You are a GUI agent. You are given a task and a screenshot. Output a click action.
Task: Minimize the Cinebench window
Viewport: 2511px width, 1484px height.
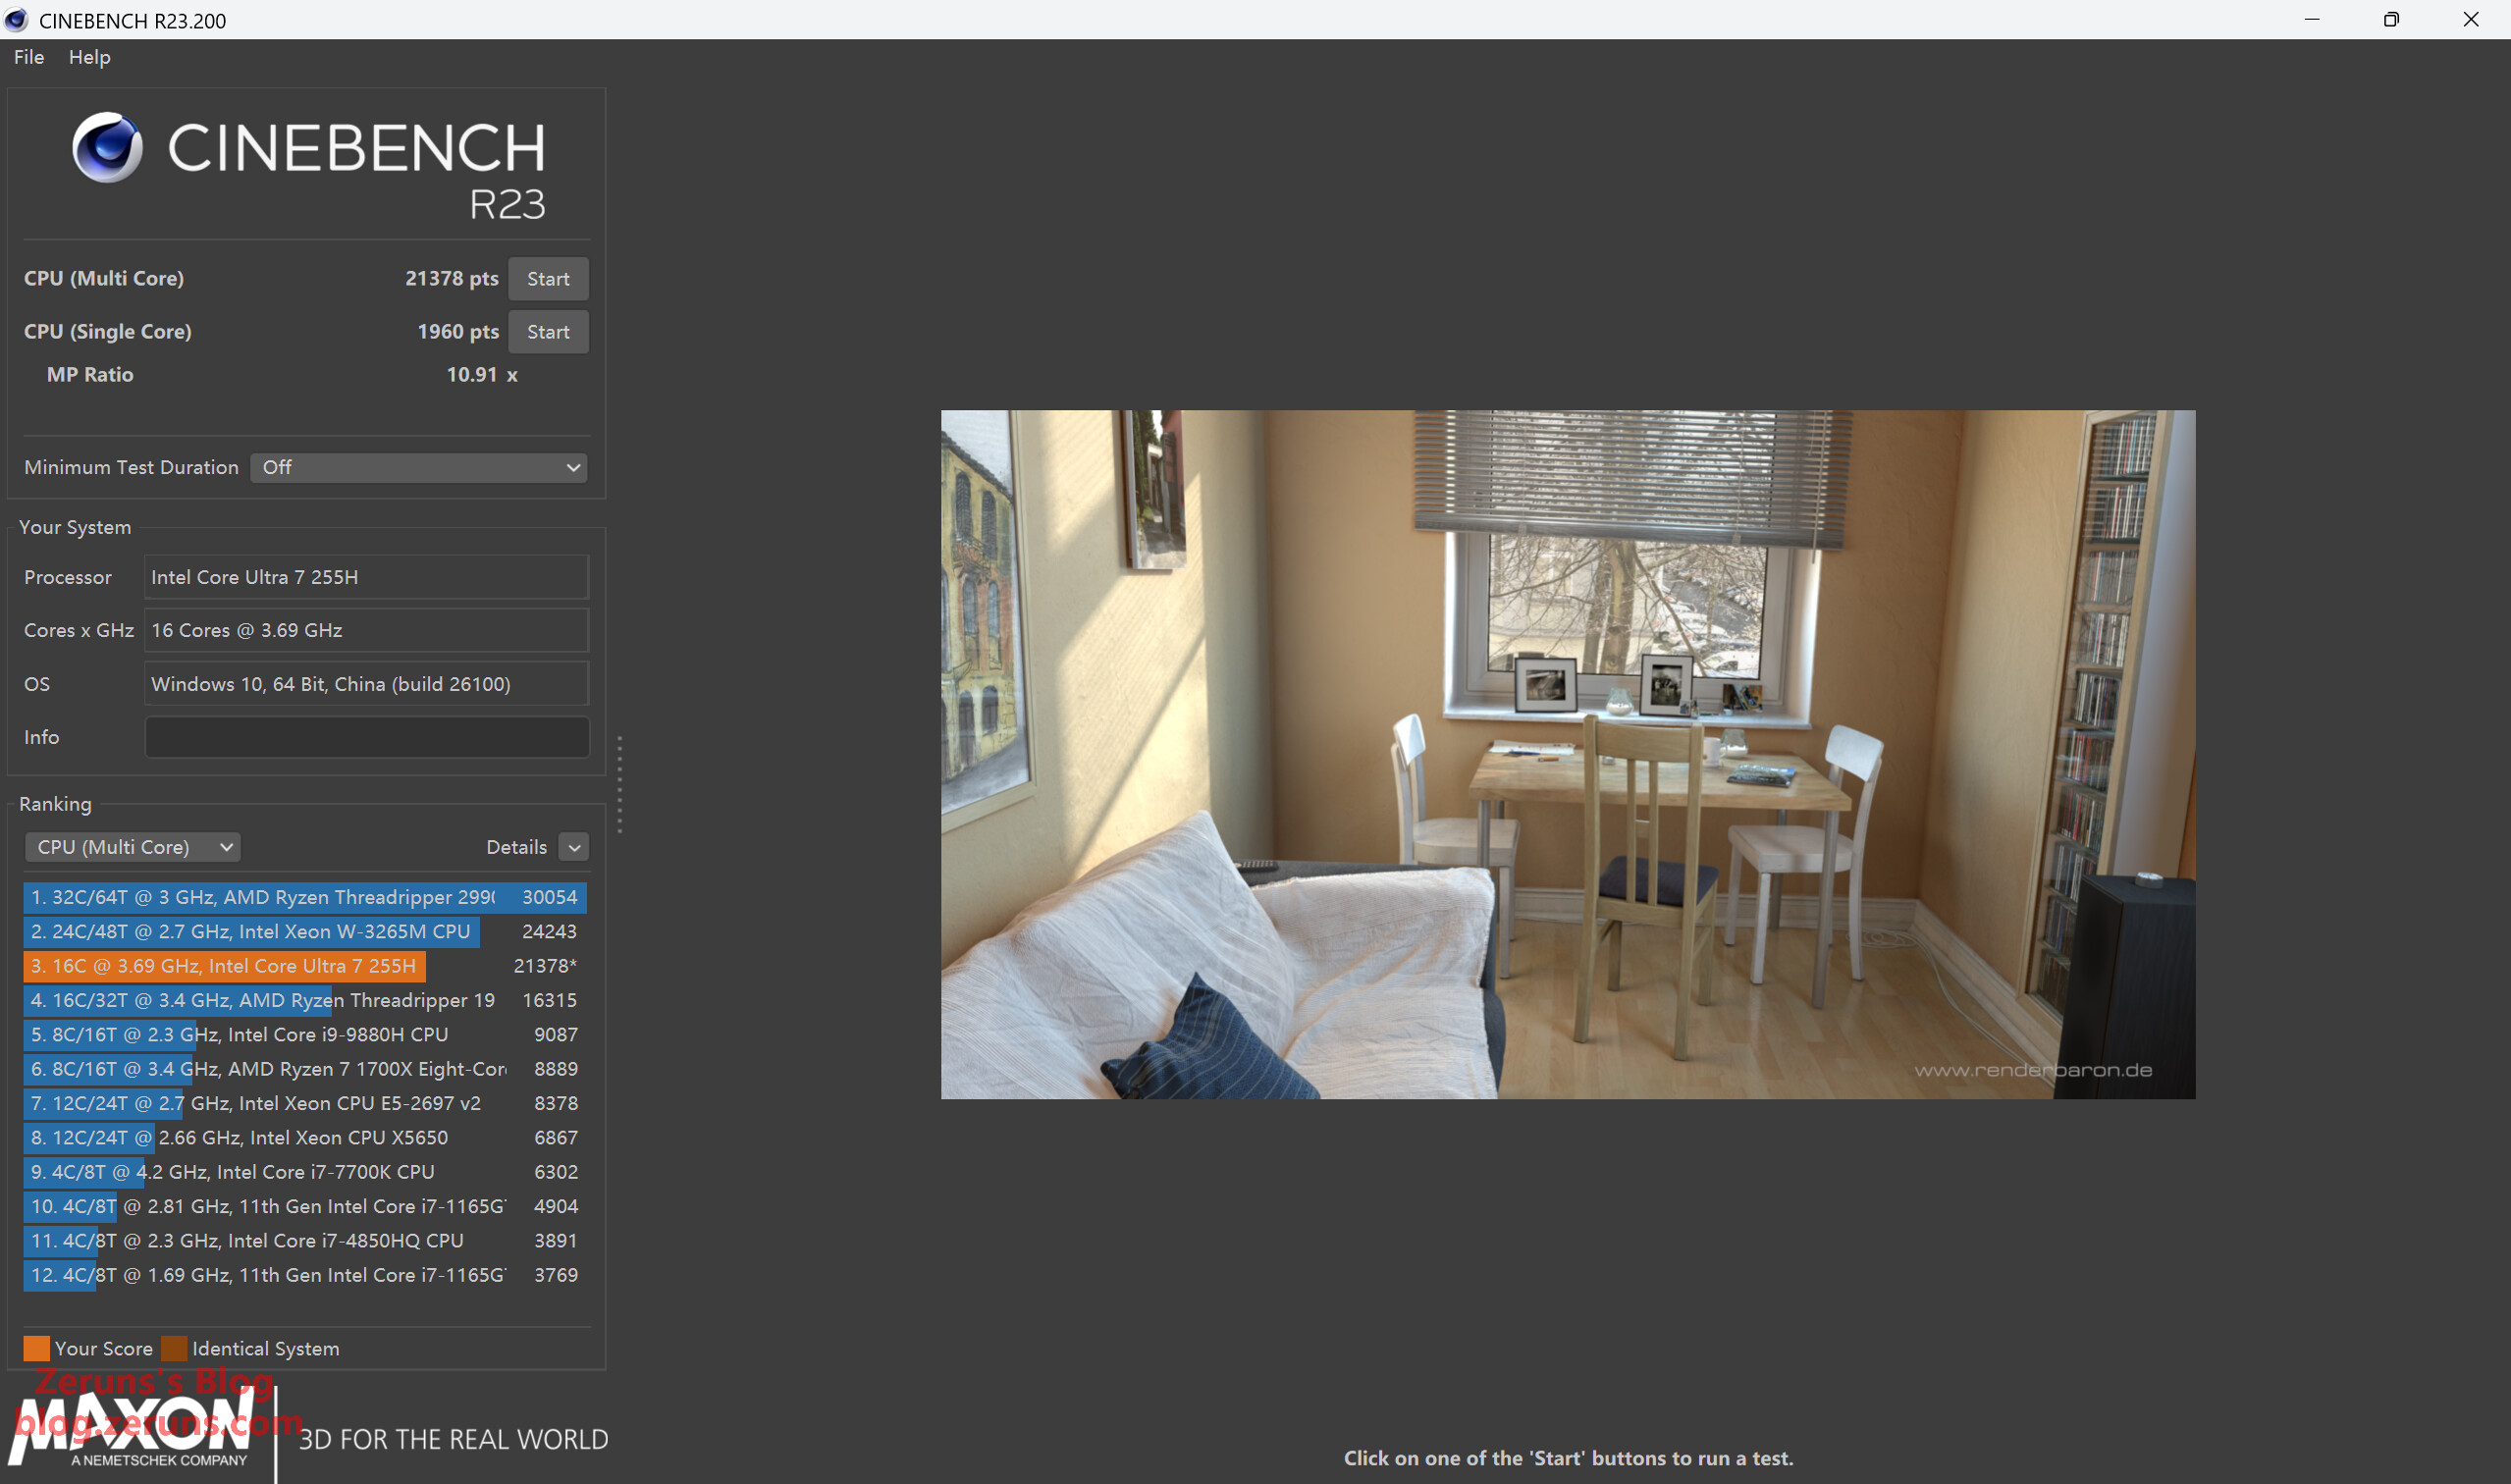click(x=2312, y=20)
